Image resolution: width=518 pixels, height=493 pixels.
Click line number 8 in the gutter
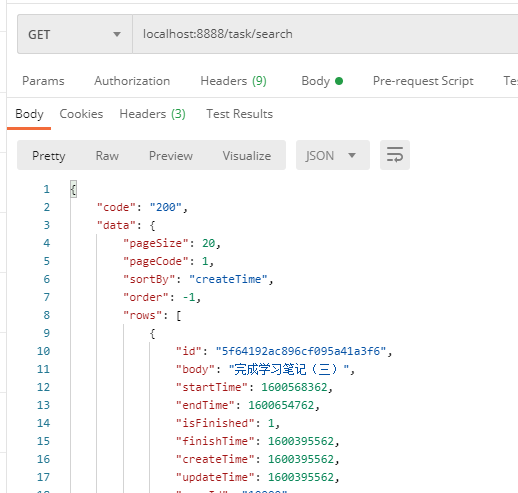tap(47, 315)
